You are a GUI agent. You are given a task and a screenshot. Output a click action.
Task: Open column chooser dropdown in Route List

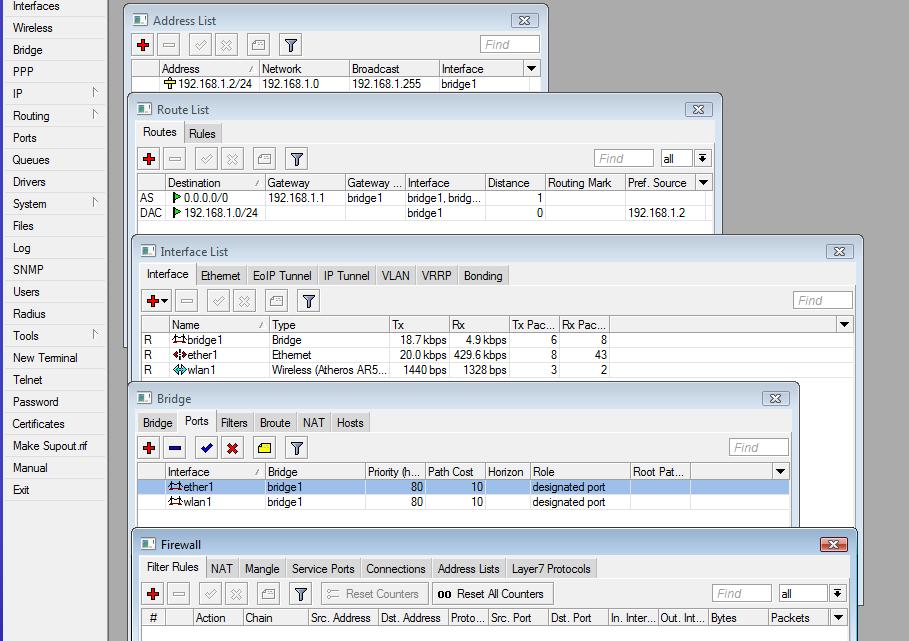(704, 183)
